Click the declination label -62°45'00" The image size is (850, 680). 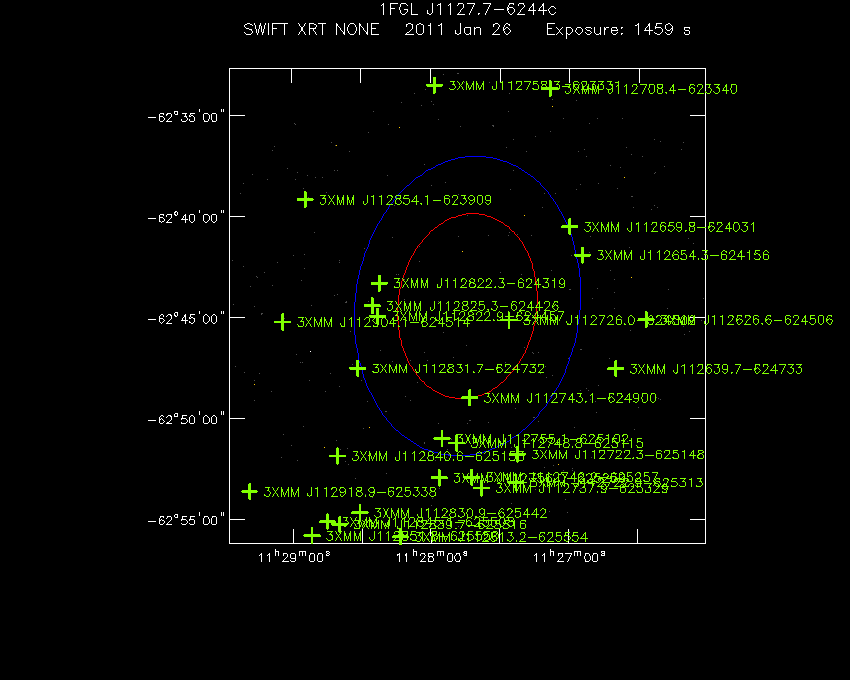186,319
